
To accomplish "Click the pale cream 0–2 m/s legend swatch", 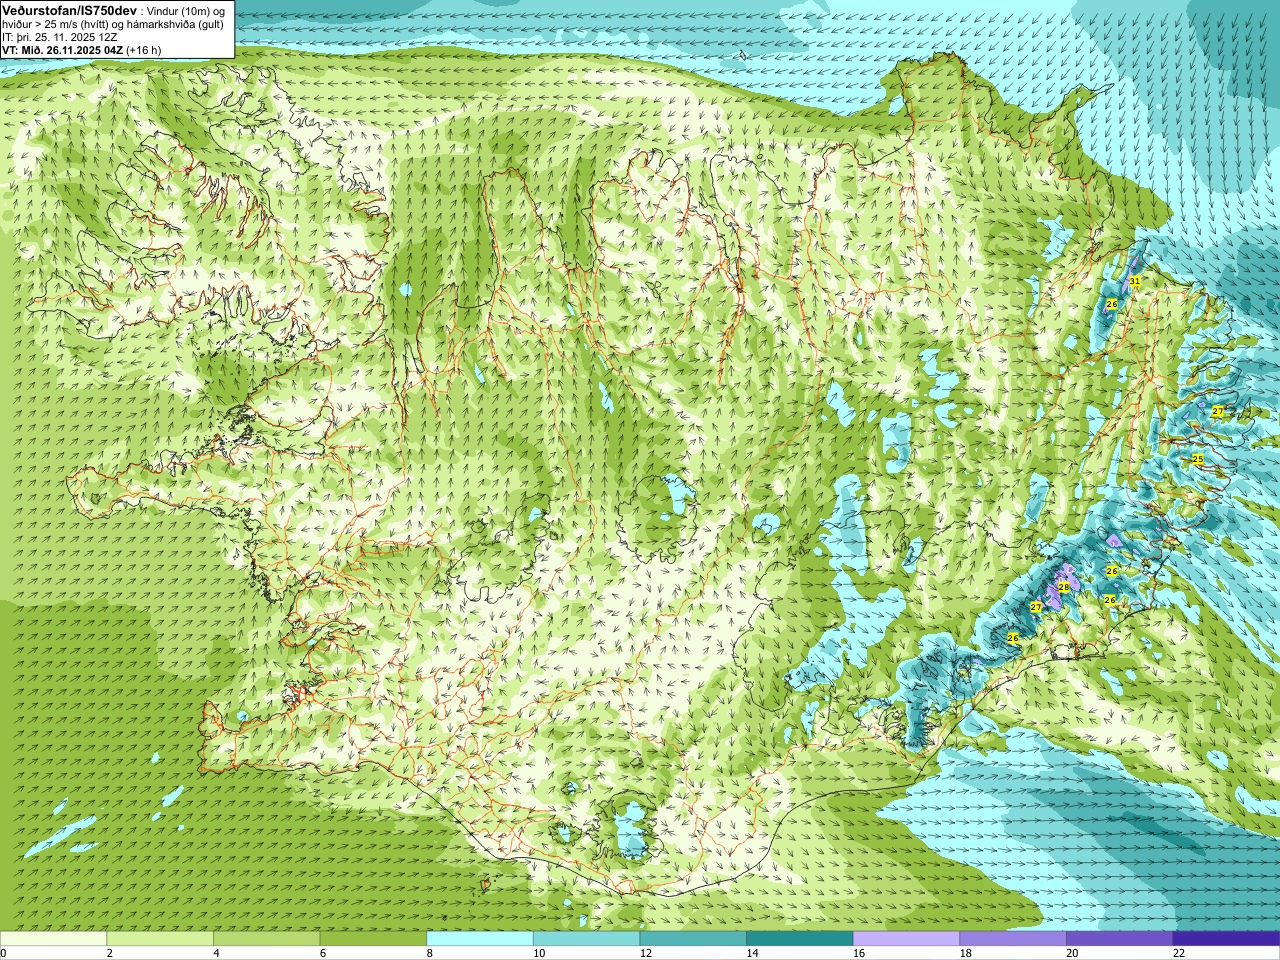I will click(x=53, y=938).
